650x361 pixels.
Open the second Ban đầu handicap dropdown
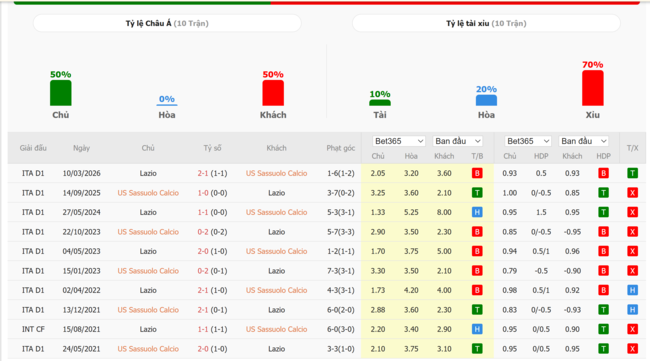click(x=584, y=141)
